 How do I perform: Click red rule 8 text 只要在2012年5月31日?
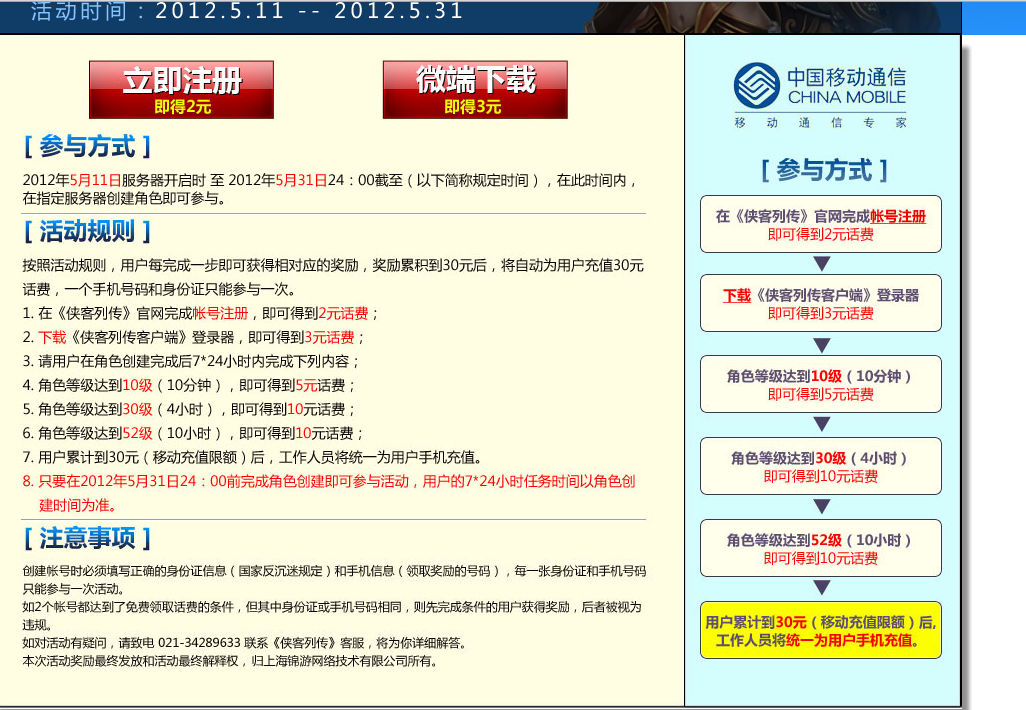pyautogui.click(x=328, y=493)
